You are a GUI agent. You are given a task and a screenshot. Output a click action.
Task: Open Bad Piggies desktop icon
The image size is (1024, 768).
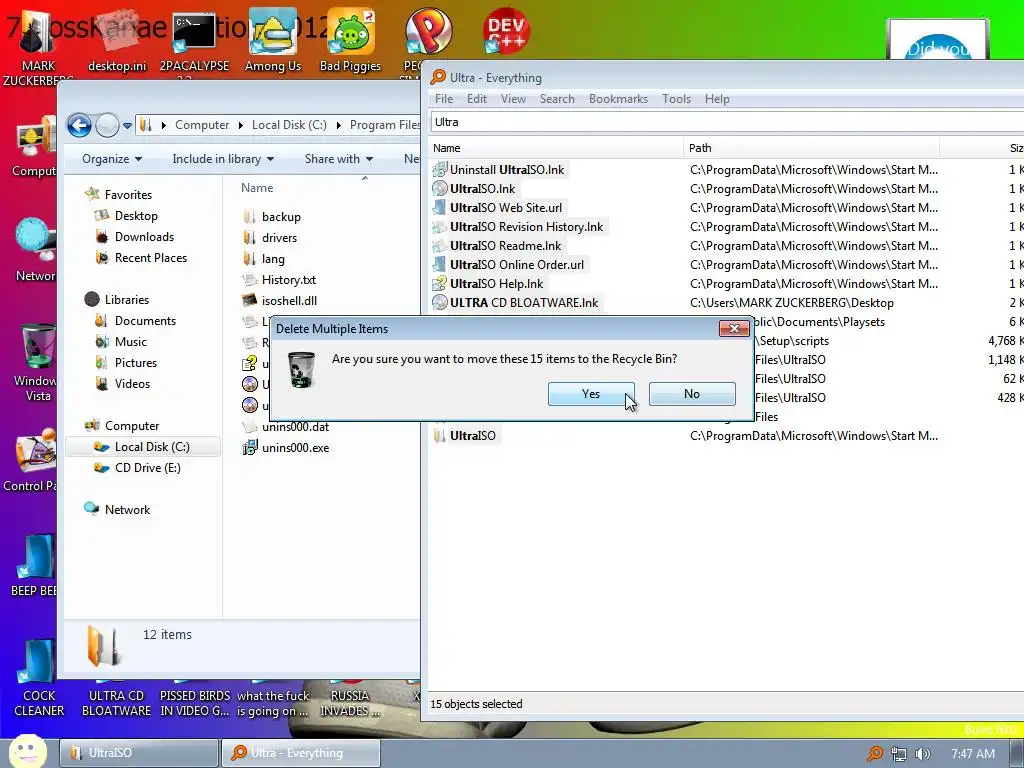[350, 40]
